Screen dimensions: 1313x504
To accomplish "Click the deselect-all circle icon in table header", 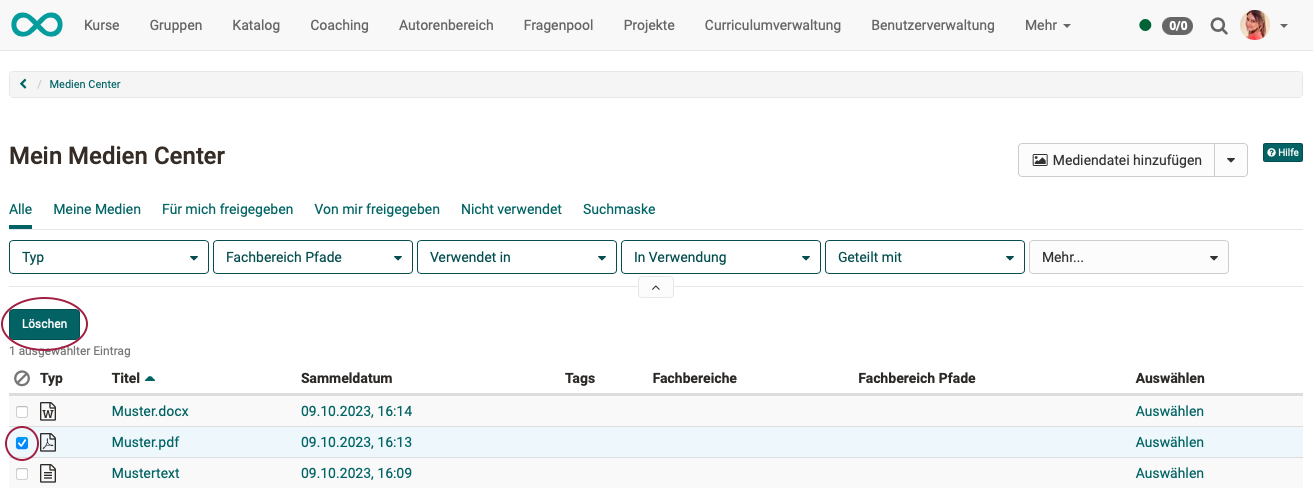I will pyautogui.click(x=22, y=379).
